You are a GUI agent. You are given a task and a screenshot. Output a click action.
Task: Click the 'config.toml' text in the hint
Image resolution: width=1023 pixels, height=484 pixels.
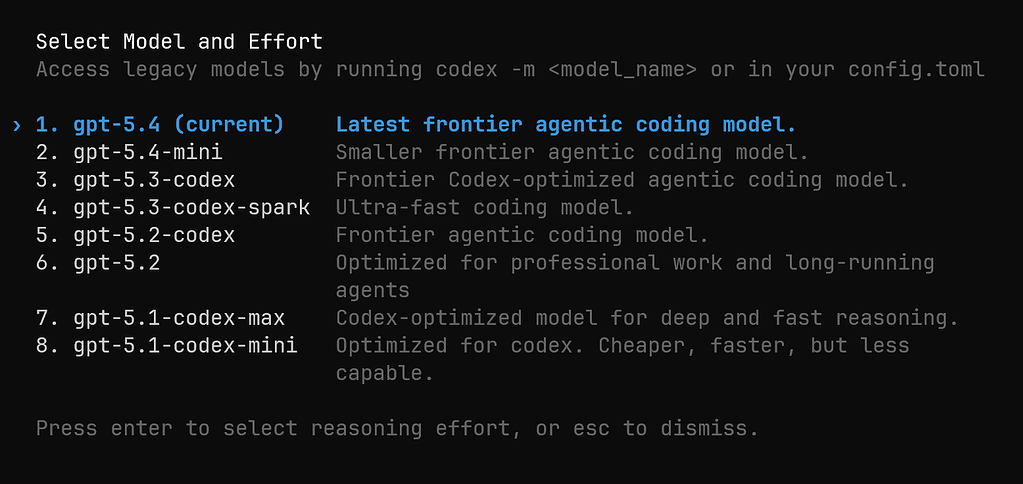pos(917,69)
